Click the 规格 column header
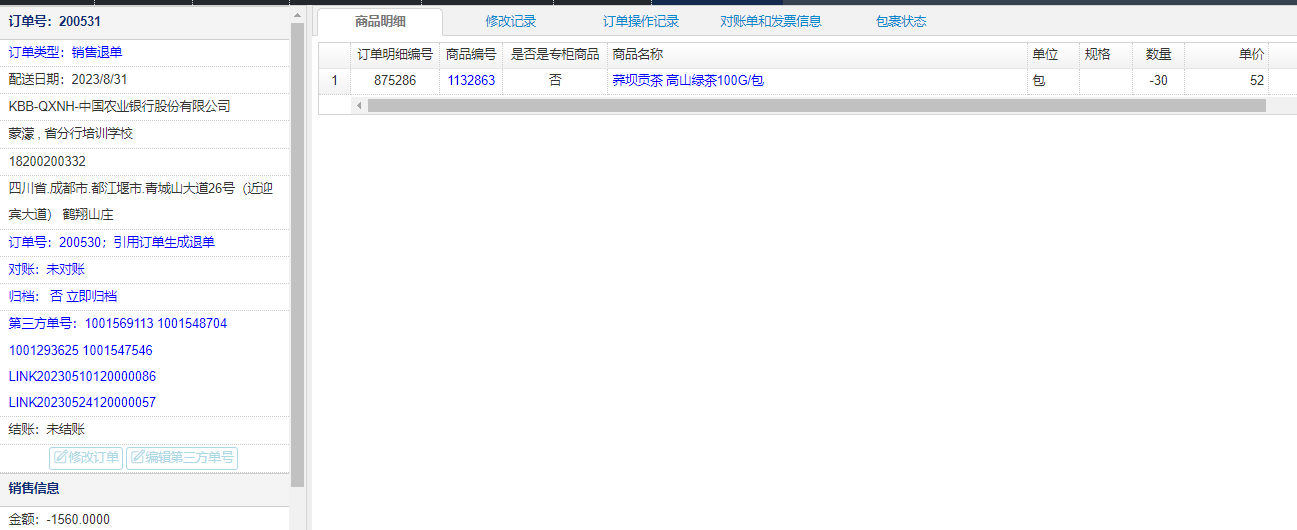The image size is (1297, 530). click(1106, 55)
